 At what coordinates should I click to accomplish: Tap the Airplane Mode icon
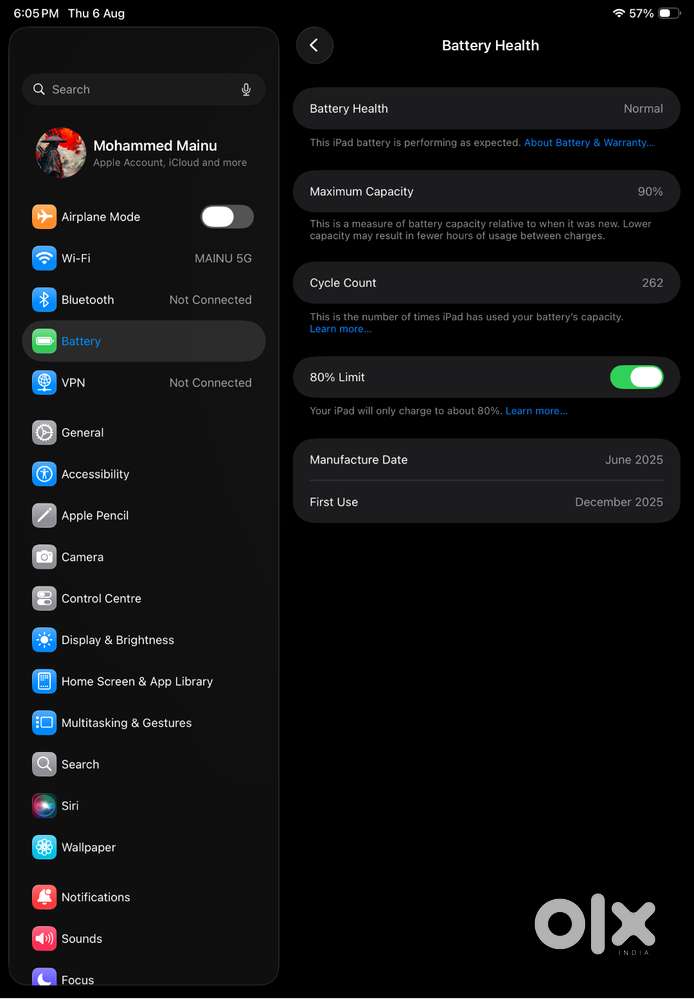click(x=44, y=217)
